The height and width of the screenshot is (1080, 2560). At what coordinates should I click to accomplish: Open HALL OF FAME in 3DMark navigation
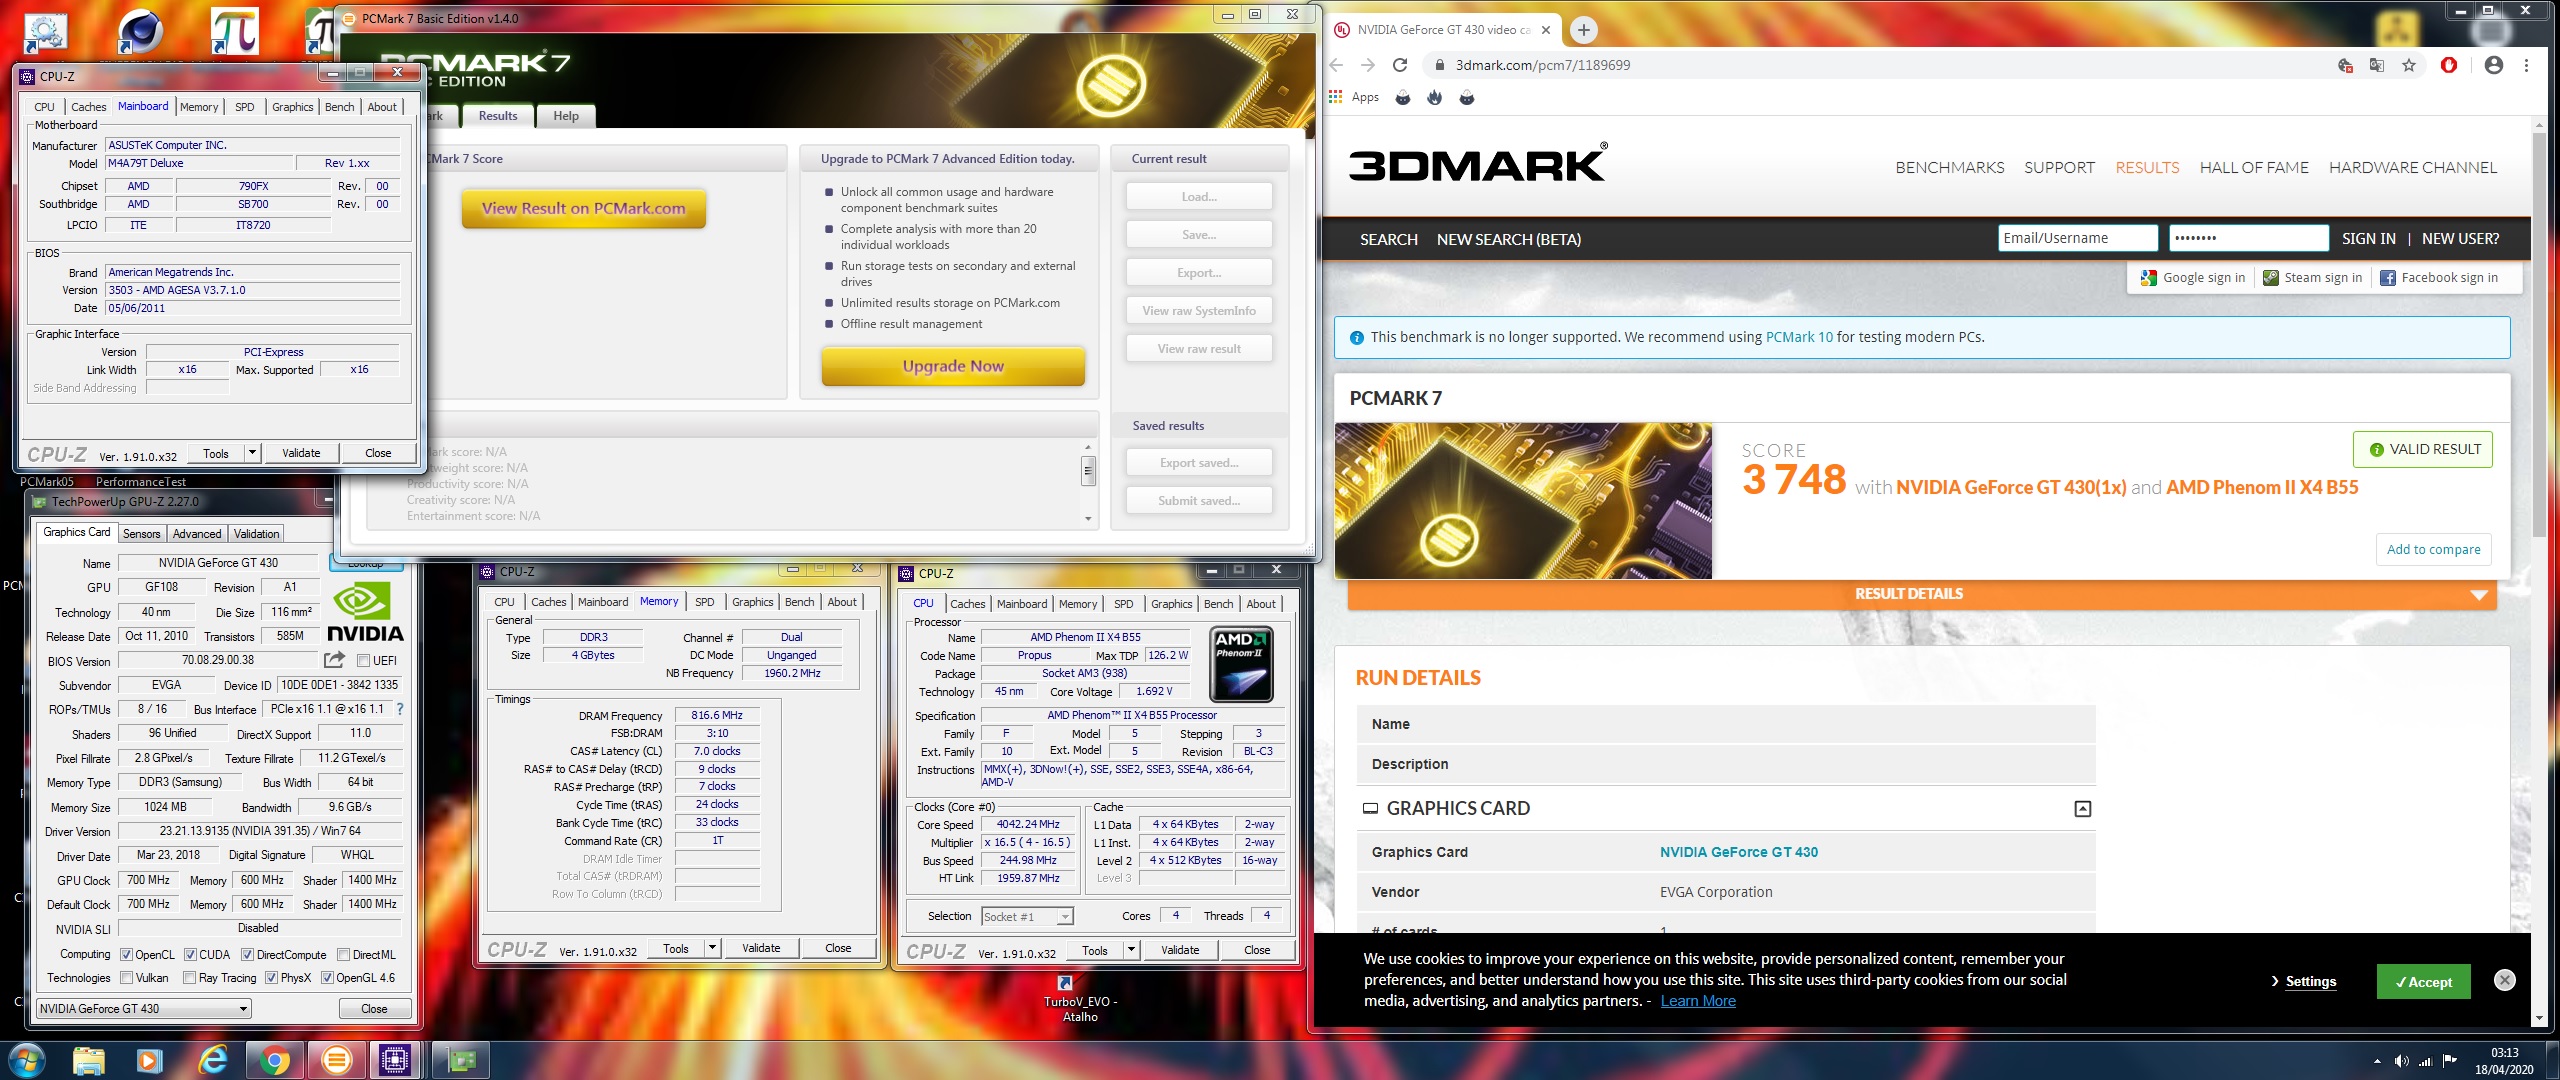(x=2254, y=168)
